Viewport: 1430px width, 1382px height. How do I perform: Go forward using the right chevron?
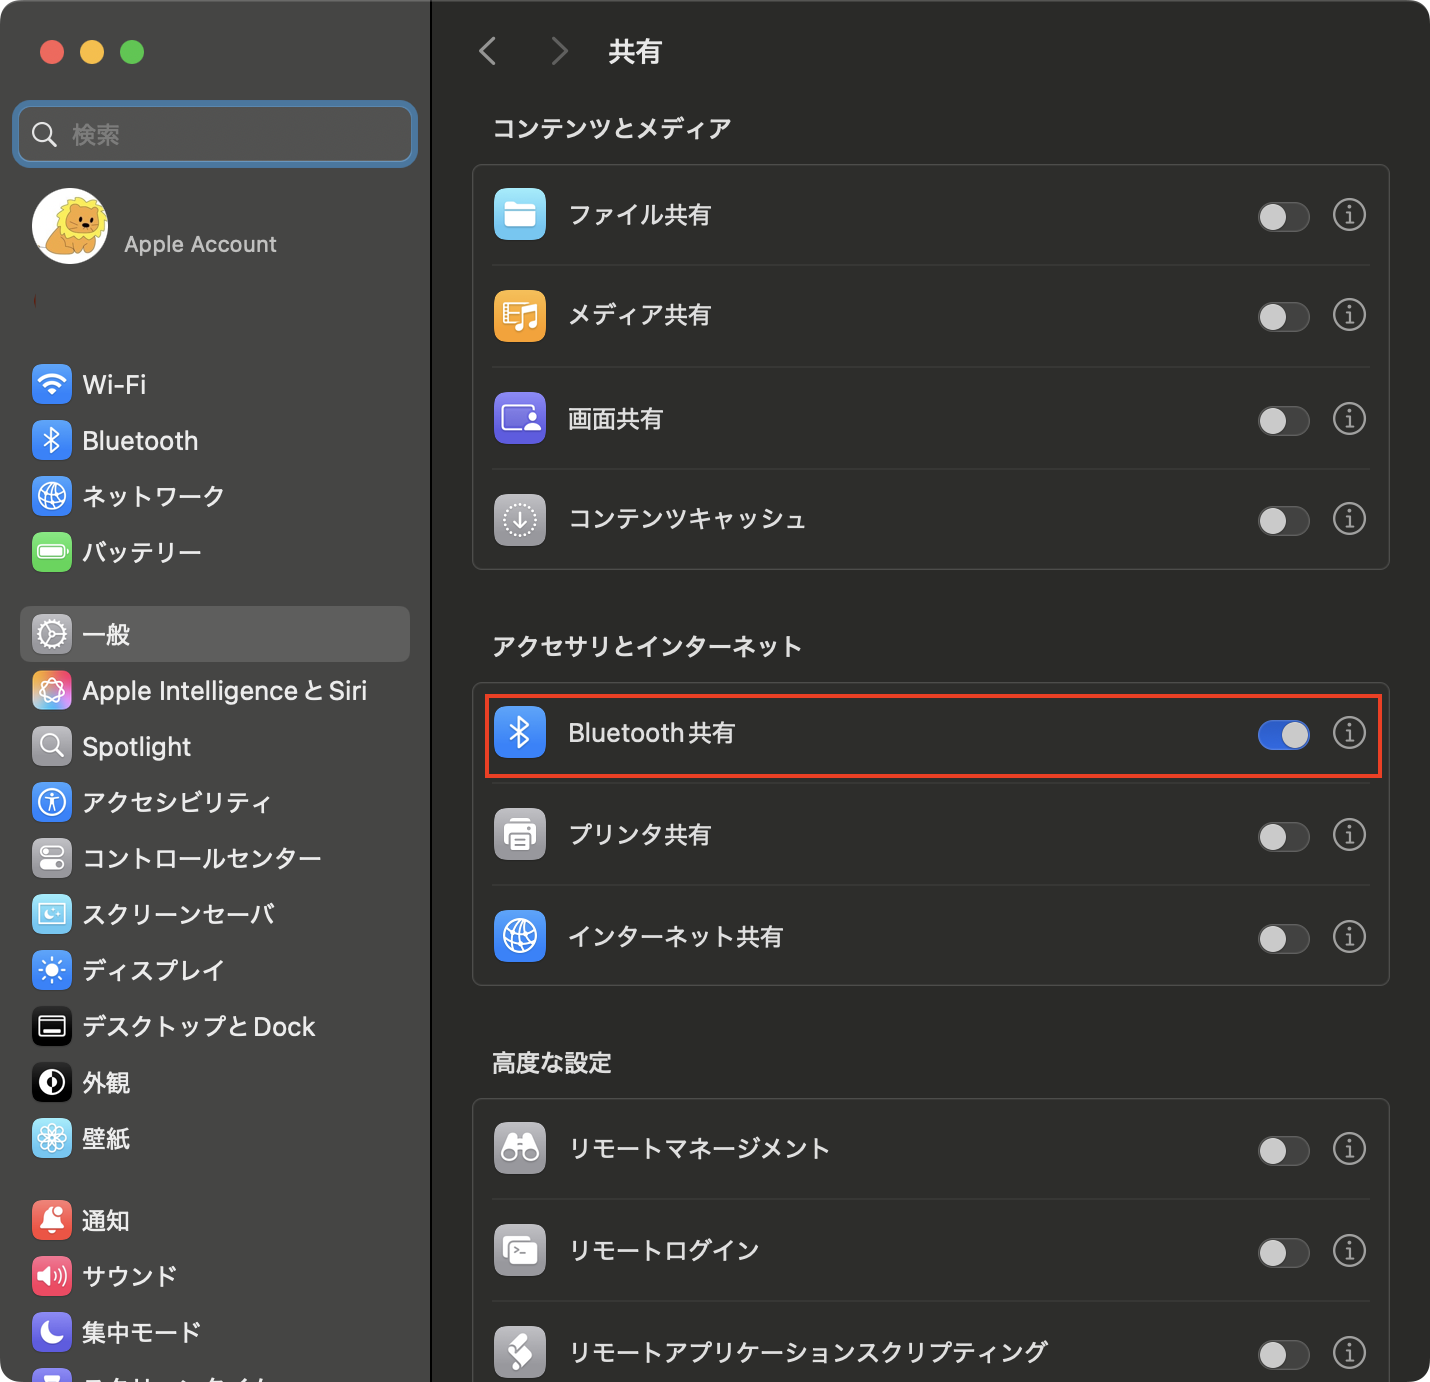coord(559,51)
